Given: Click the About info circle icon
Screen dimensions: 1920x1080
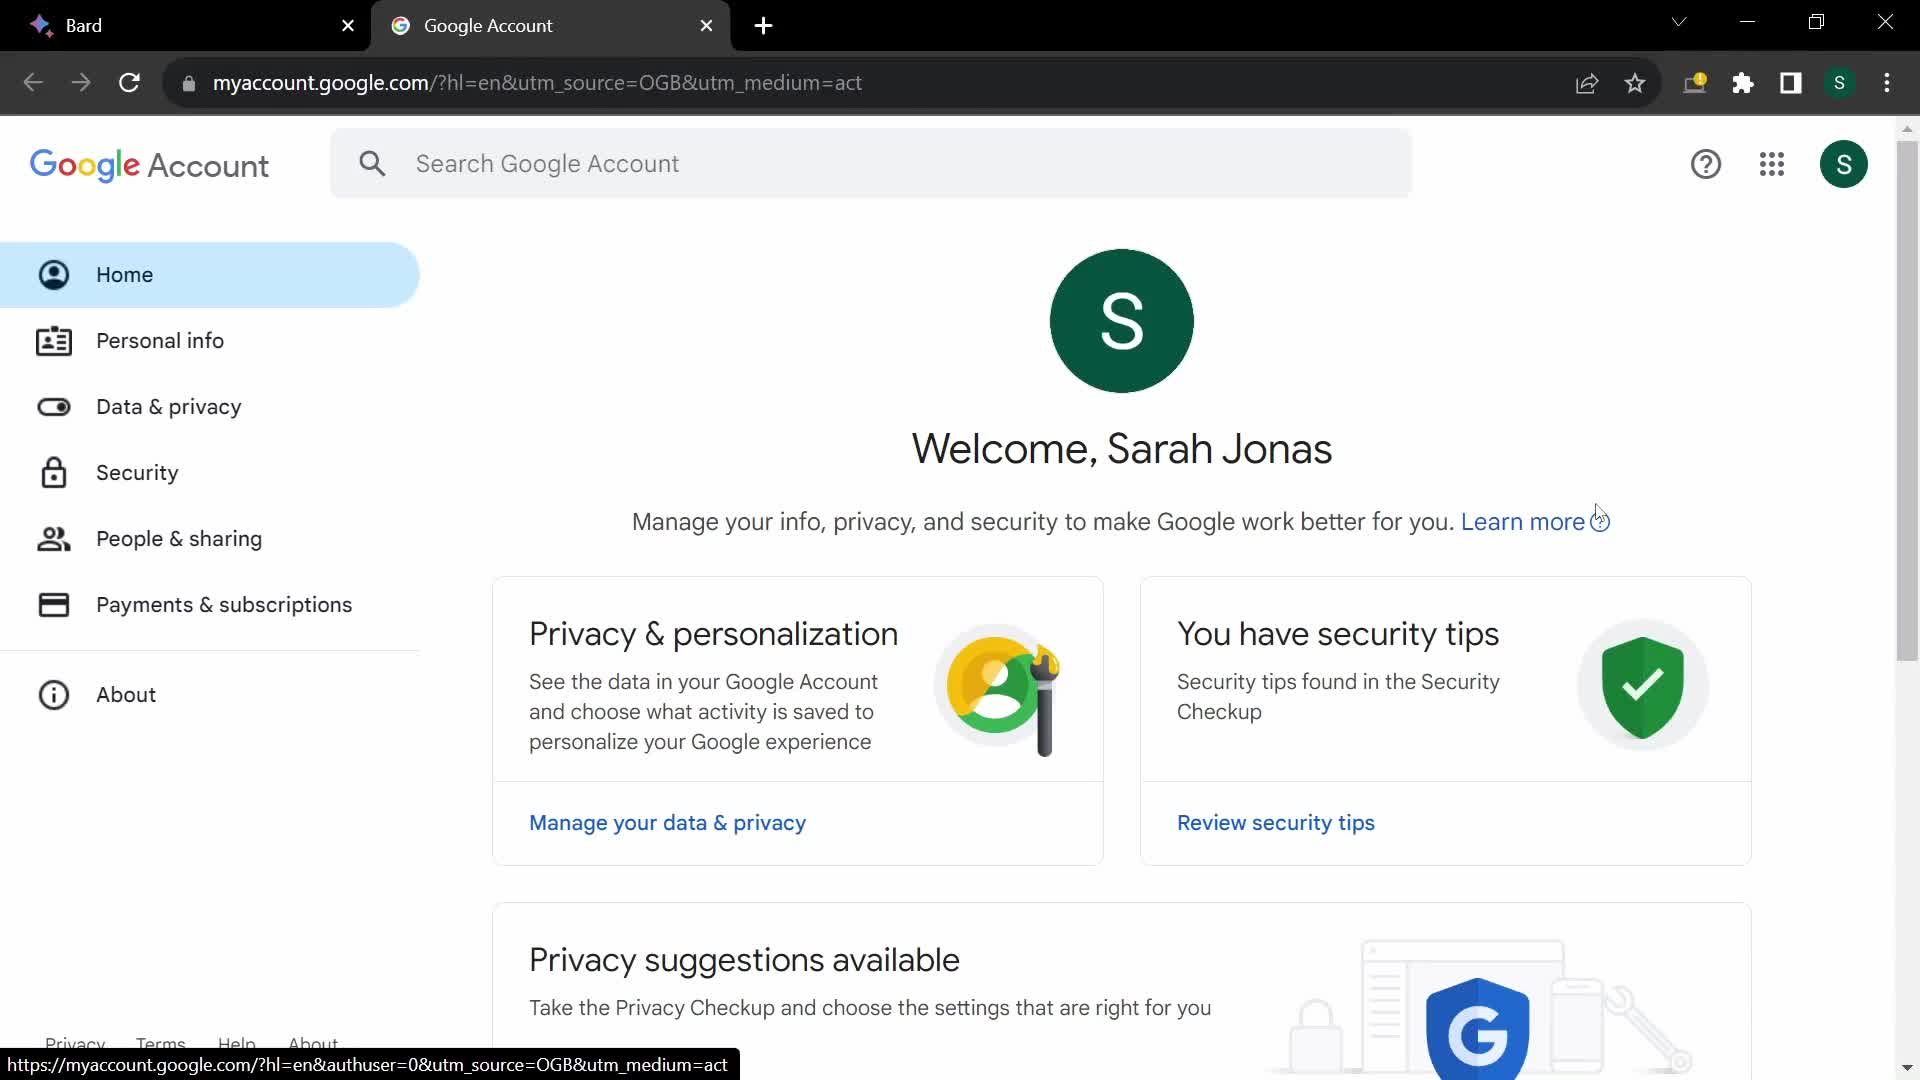Looking at the screenshot, I should click(54, 695).
